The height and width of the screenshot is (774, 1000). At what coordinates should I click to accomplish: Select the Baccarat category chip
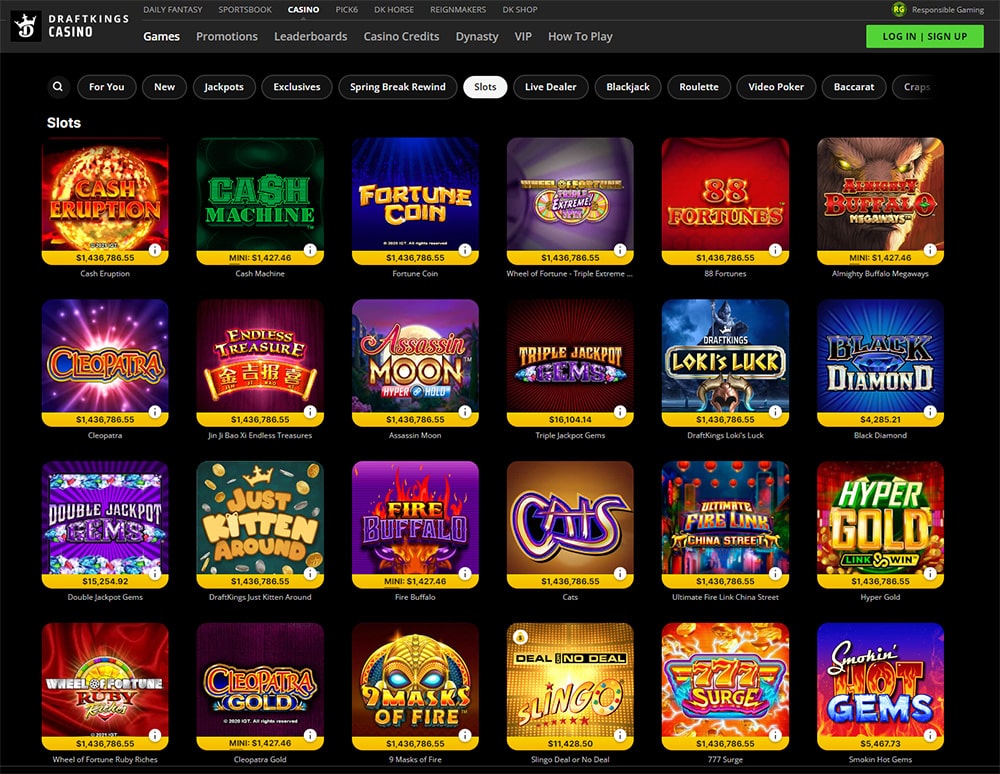pos(853,87)
